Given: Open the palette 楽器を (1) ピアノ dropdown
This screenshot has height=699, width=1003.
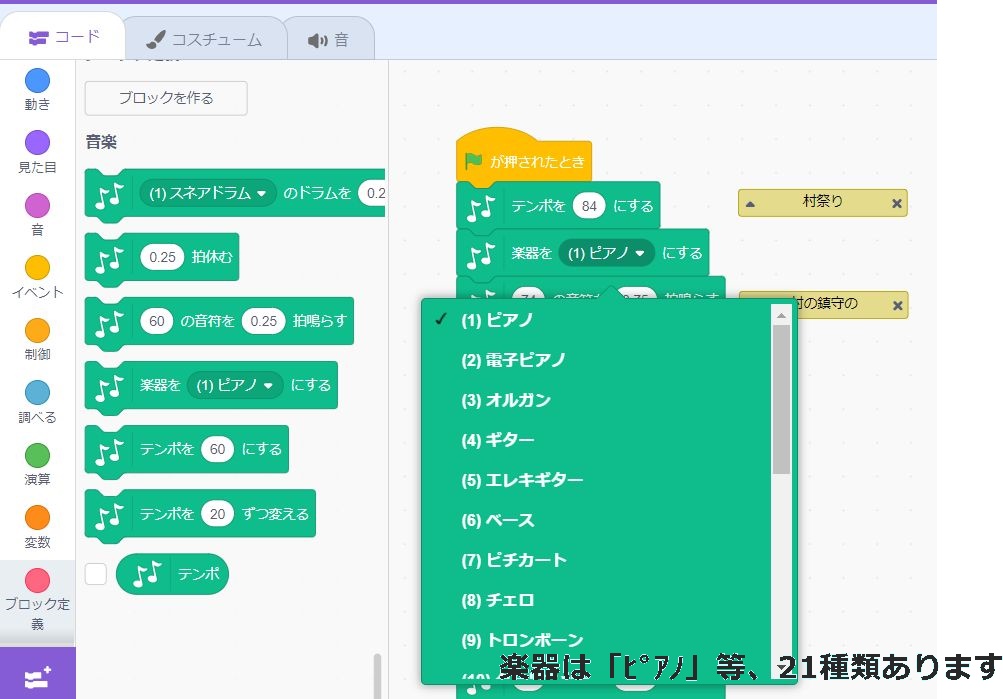Looking at the screenshot, I should (235, 385).
